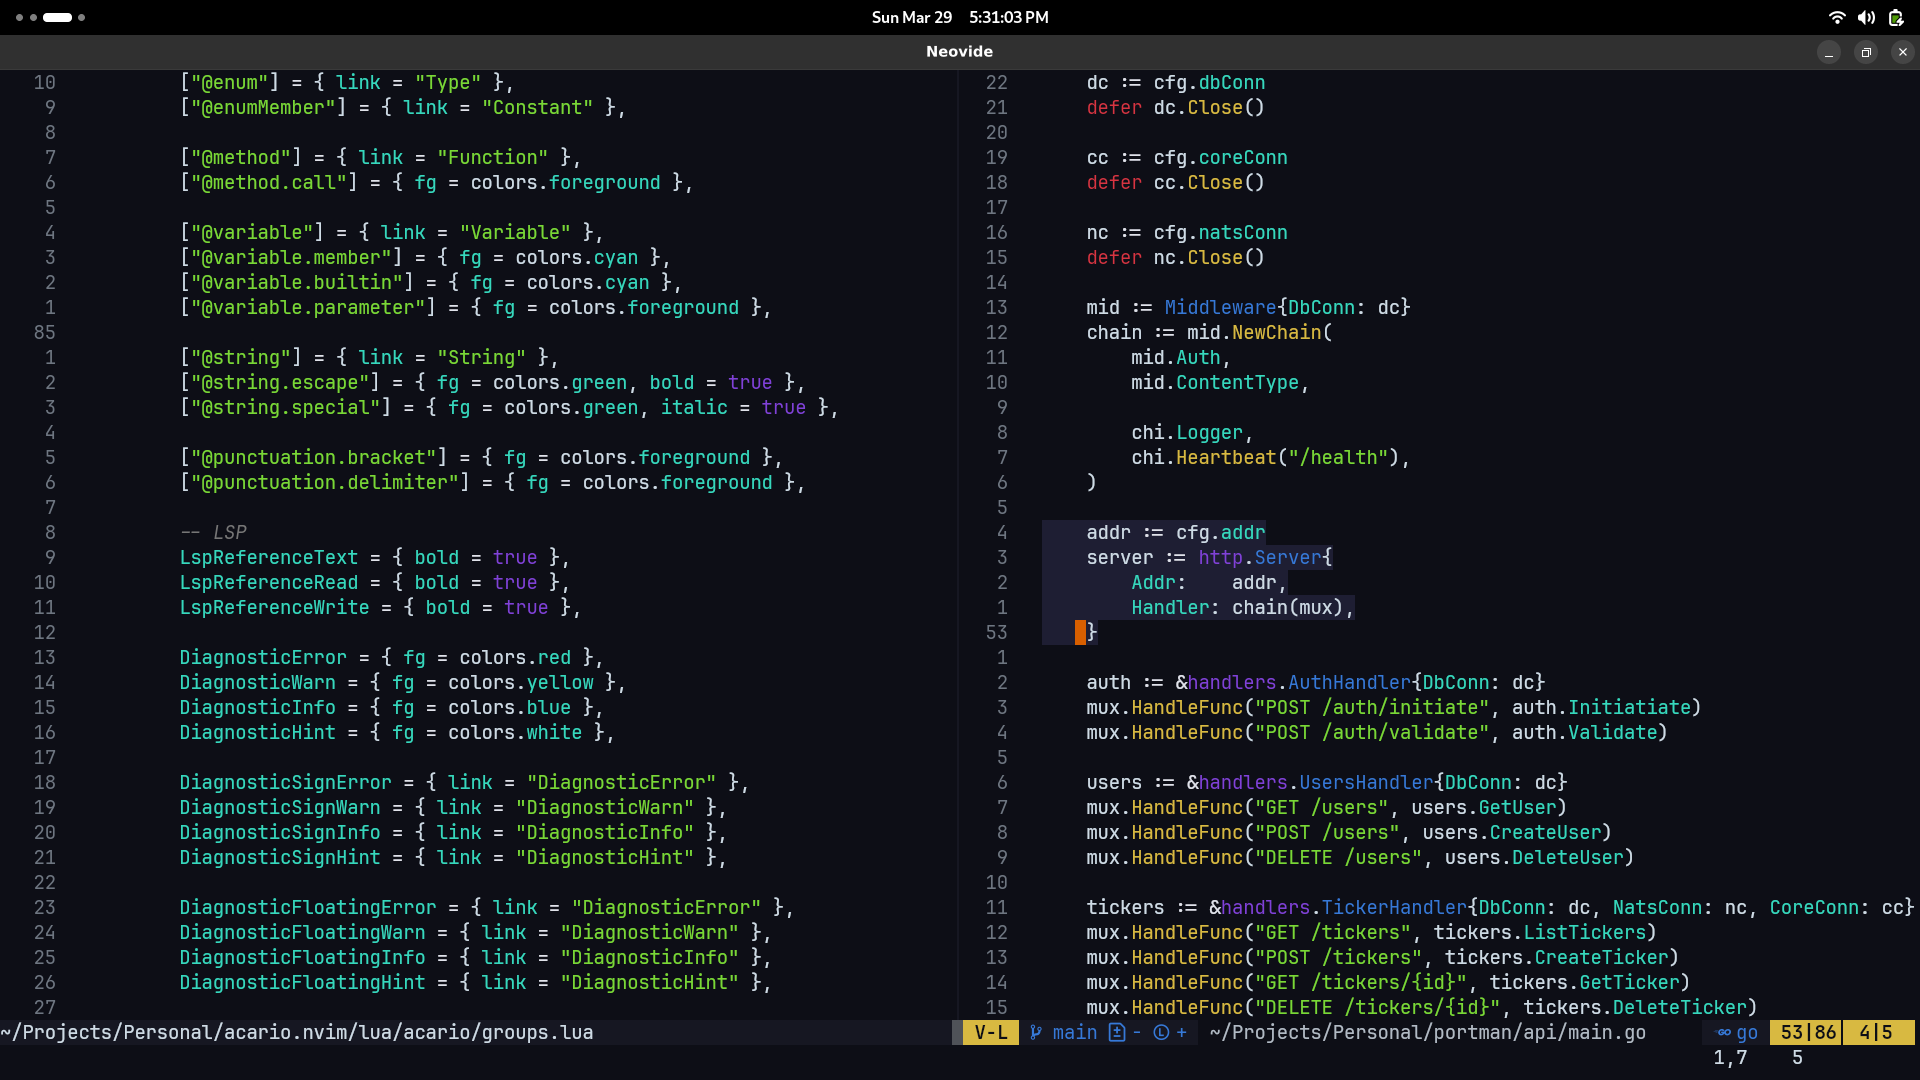Minimize the Neovide window
1920x1080 pixels.
1829,52
